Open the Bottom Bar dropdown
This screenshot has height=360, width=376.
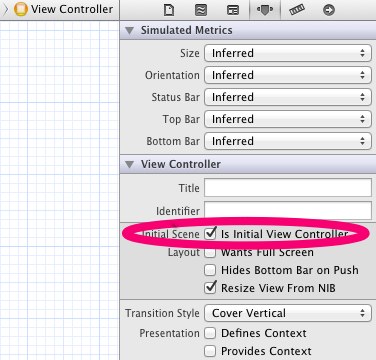tap(288, 141)
